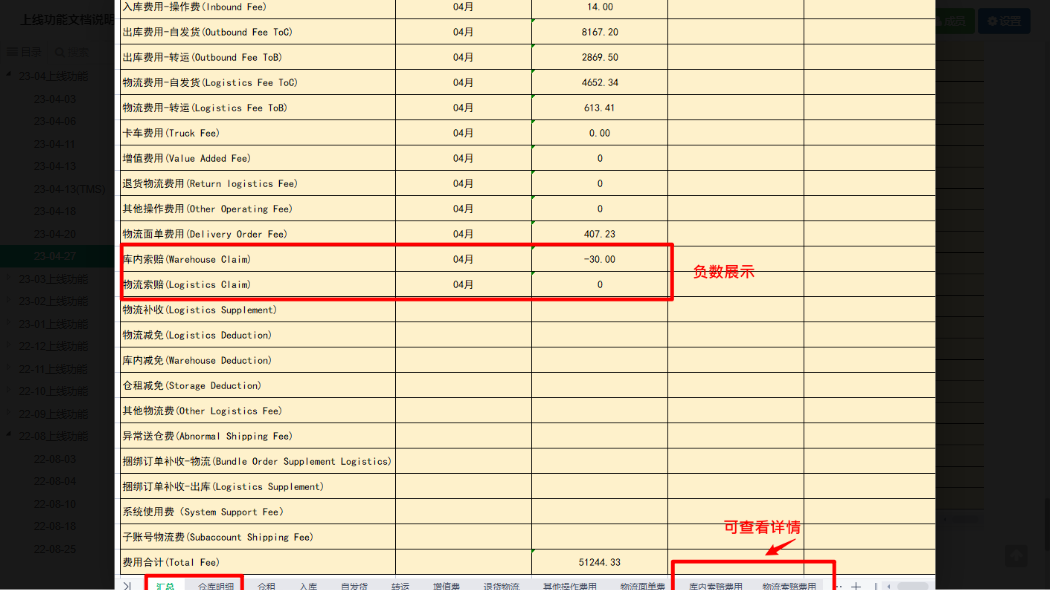Open the 23-04-03 document entry

(x=55, y=99)
